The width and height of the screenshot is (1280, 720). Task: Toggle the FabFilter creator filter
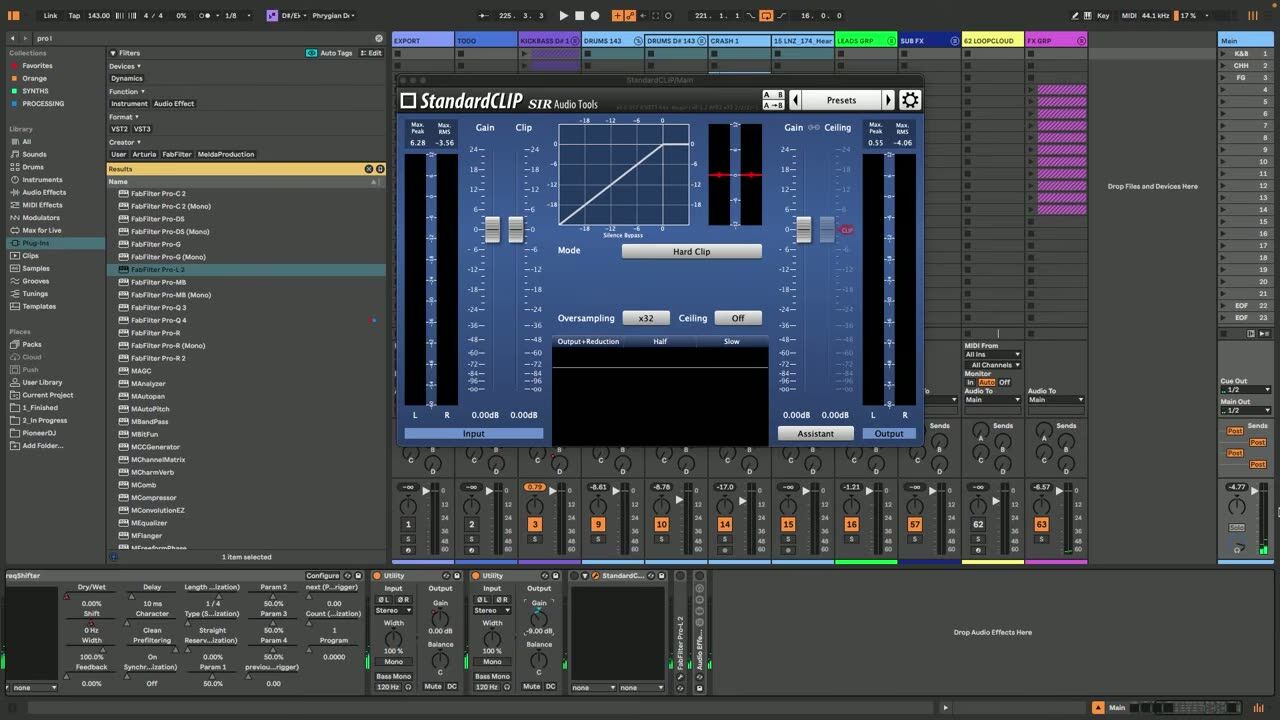pyautogui.click(x=177, y=155)
